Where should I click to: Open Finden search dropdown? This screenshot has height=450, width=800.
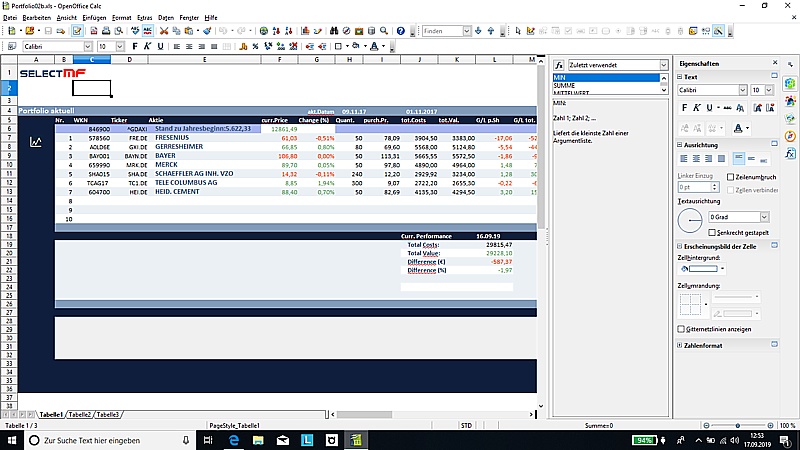pos(466,31)
